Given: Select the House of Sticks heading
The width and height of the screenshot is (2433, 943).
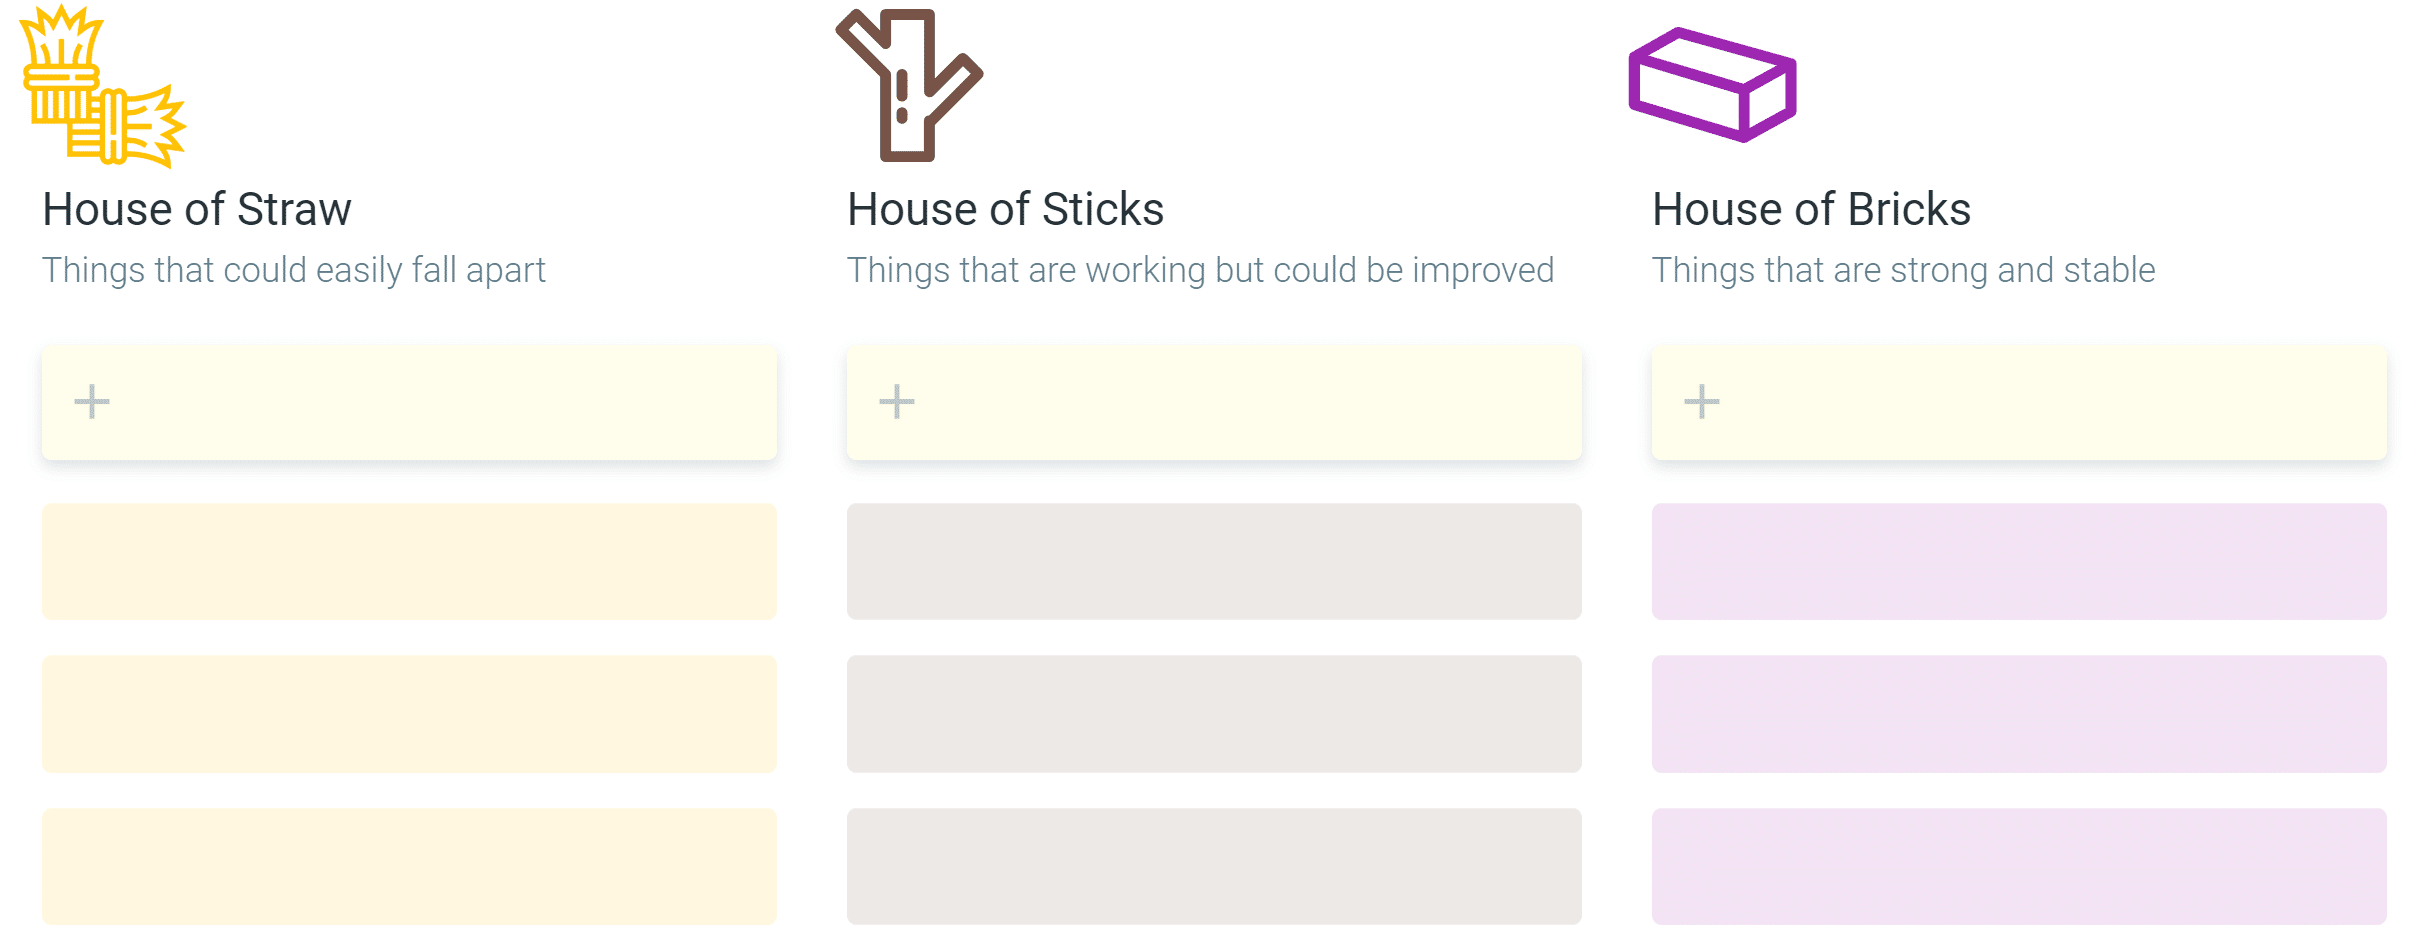Looking at the screenshot, I should [x=1006, y=210].
